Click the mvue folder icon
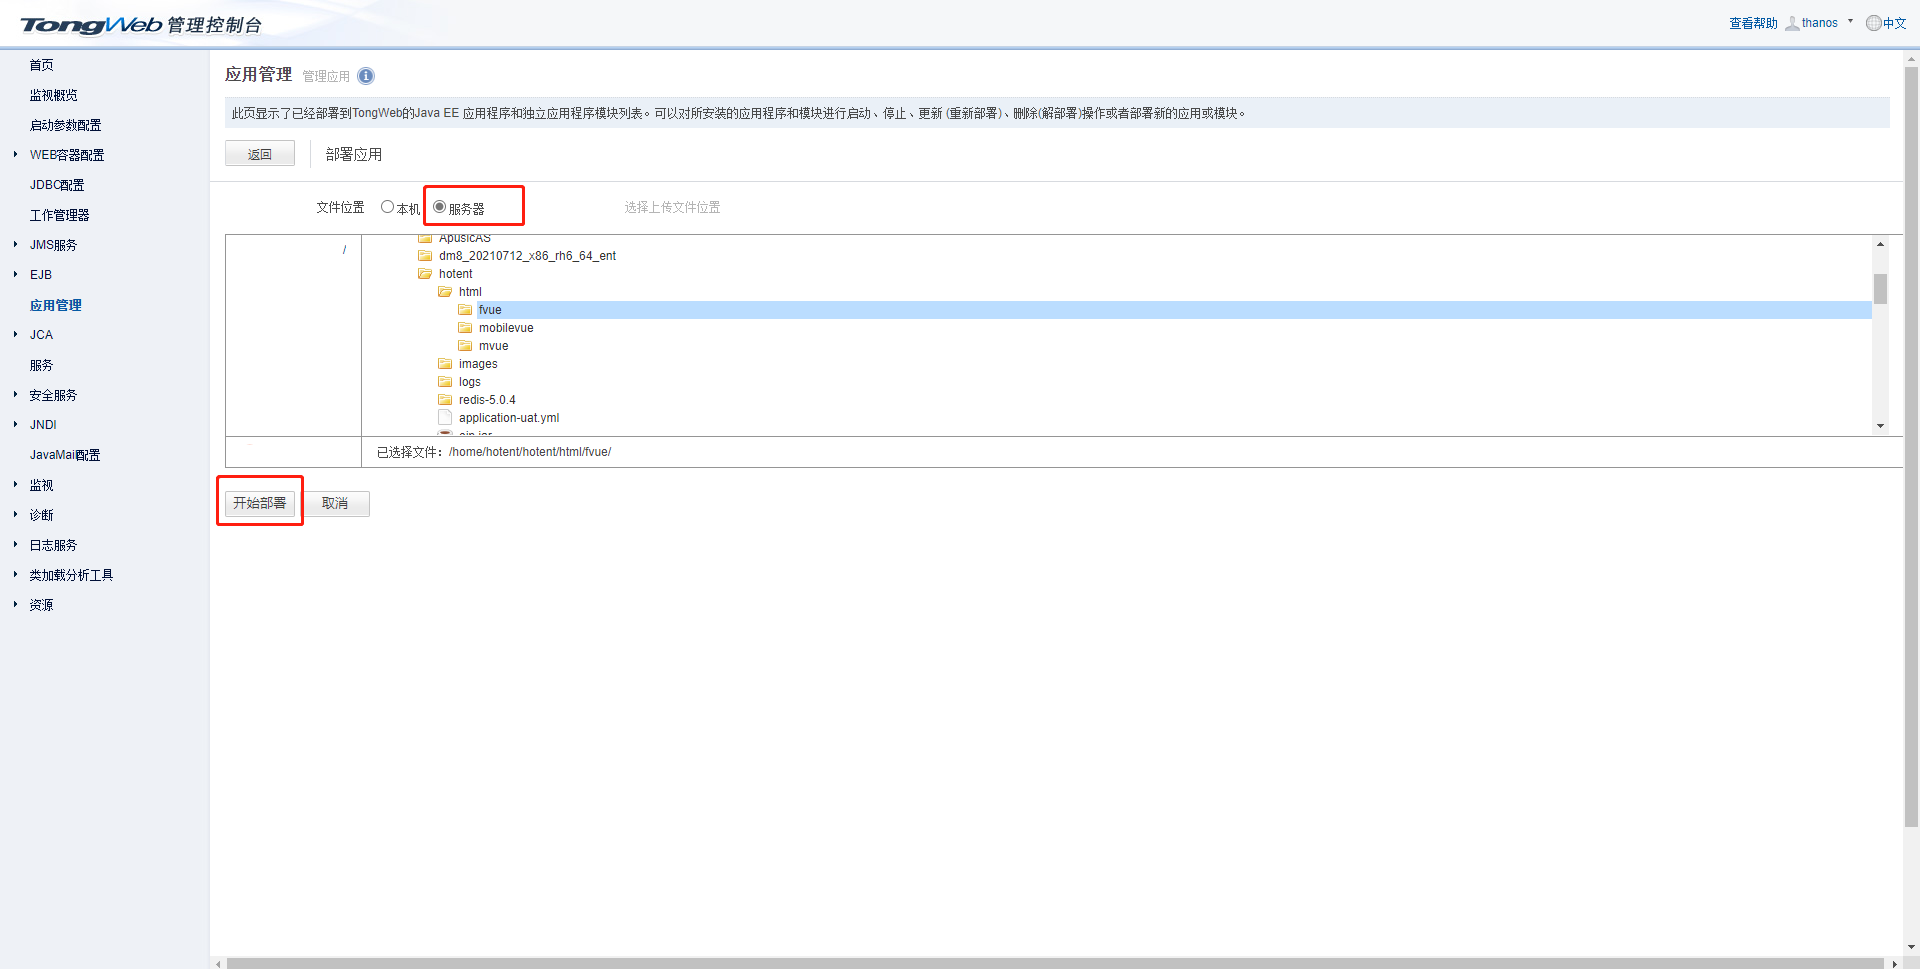 [465, 346]
